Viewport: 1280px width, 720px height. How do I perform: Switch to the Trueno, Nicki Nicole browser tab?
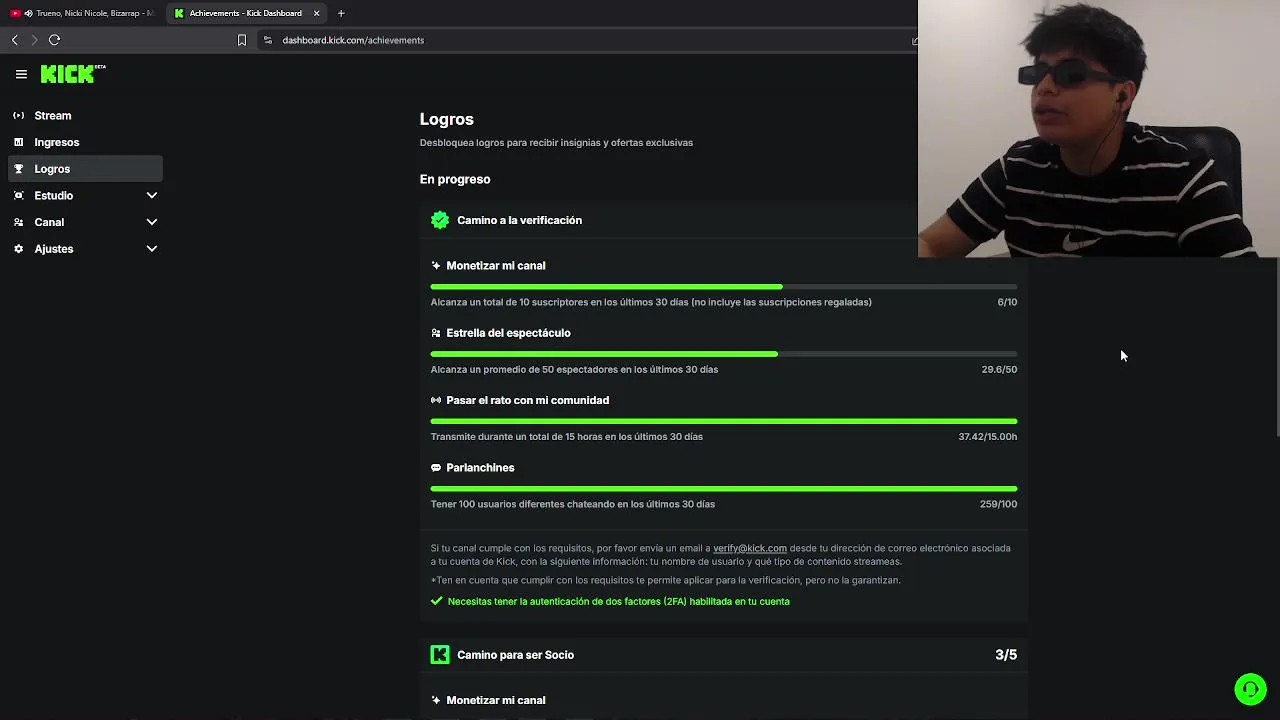coord(84,13)
